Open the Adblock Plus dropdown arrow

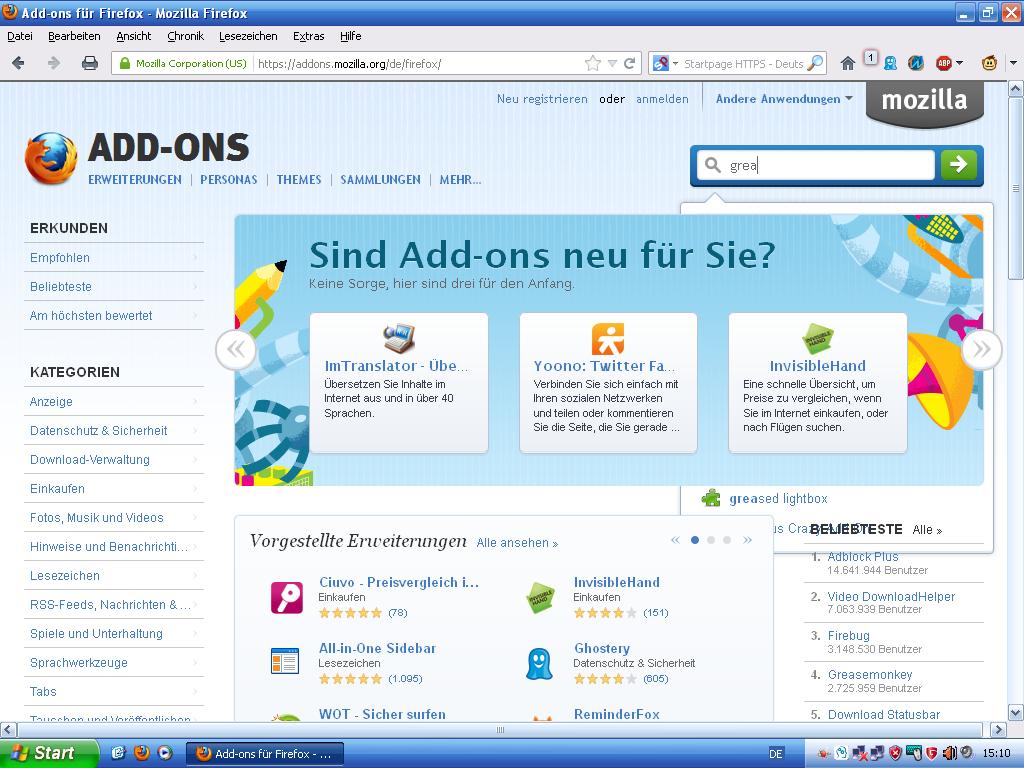tap(959, 63)
